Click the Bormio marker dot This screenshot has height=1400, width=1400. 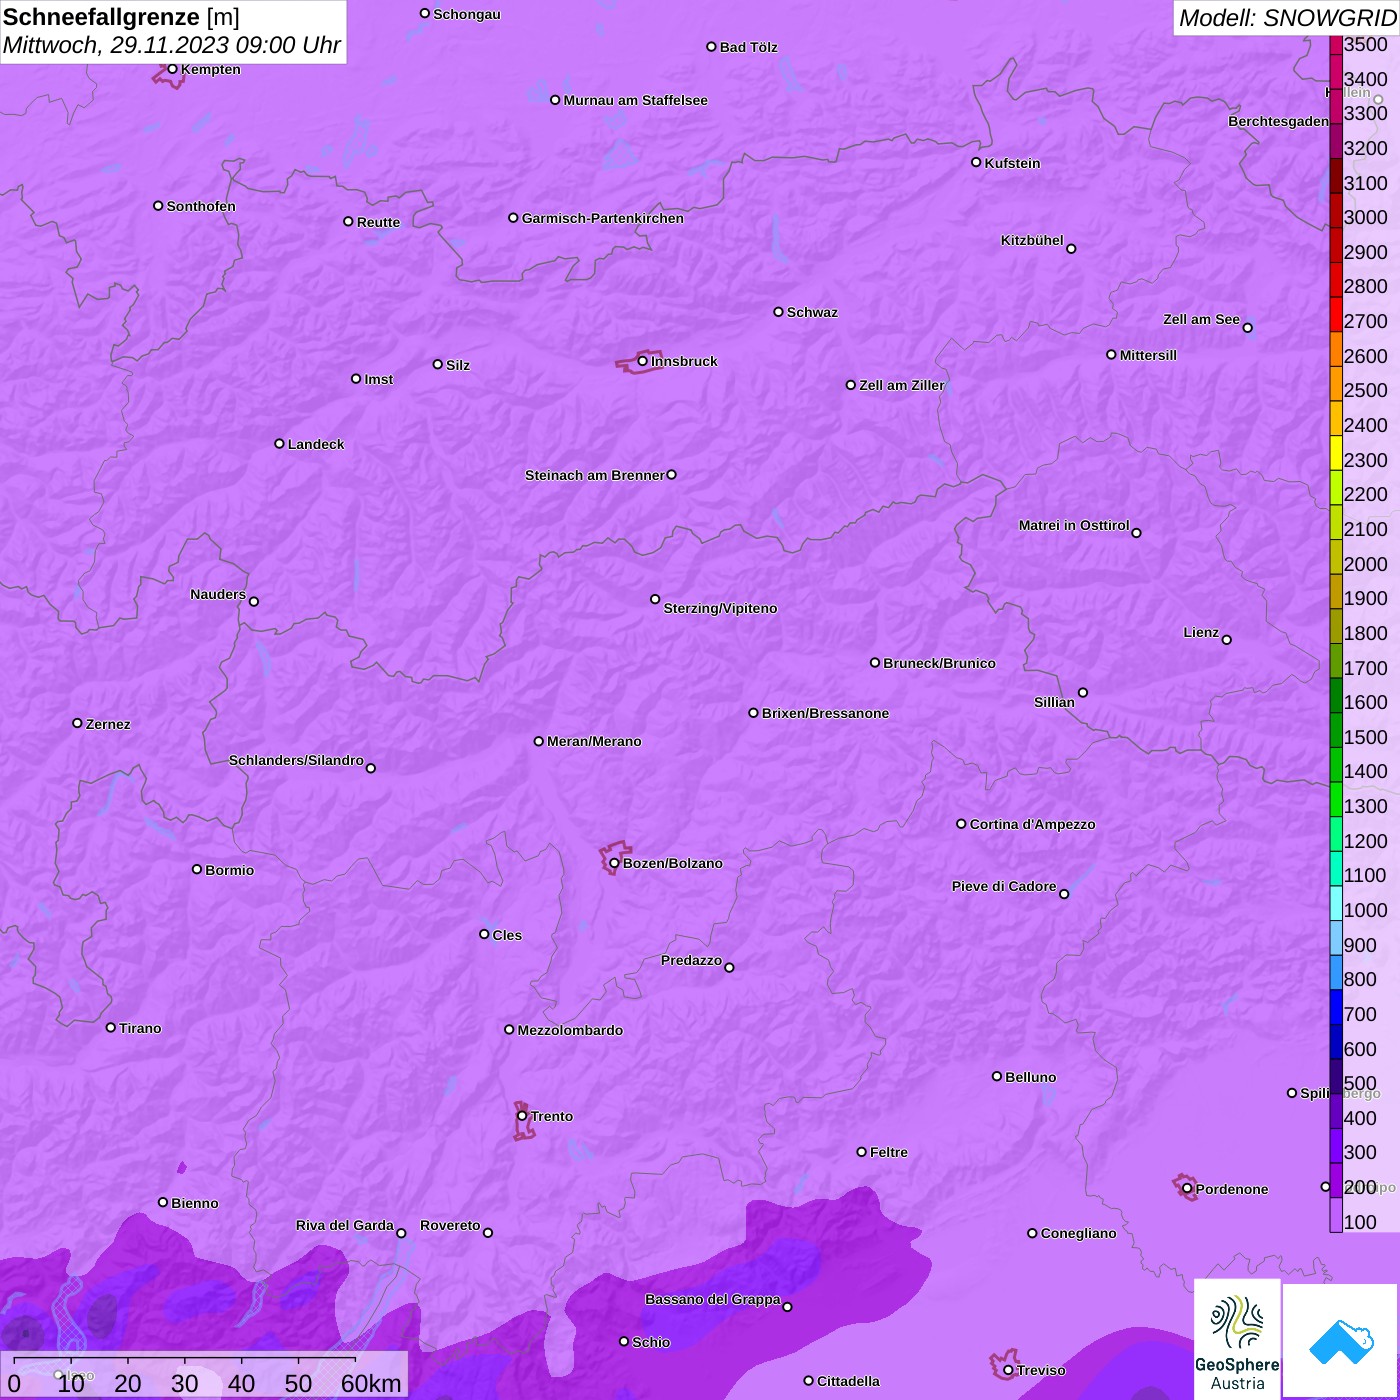click(x=197, y=869)
